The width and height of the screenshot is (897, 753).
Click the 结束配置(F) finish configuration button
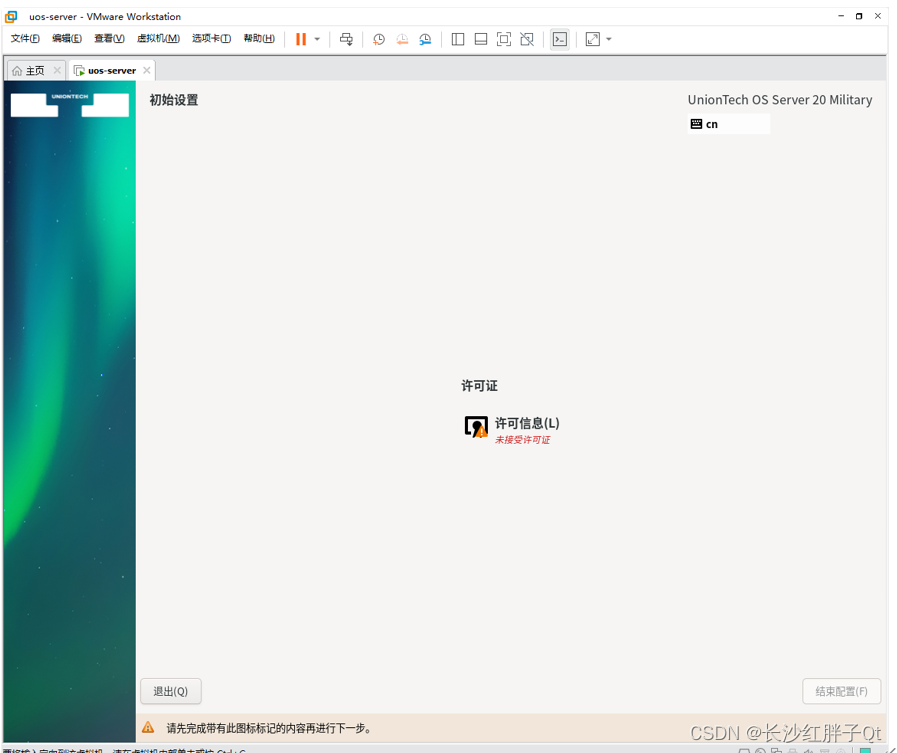(841, 691)
